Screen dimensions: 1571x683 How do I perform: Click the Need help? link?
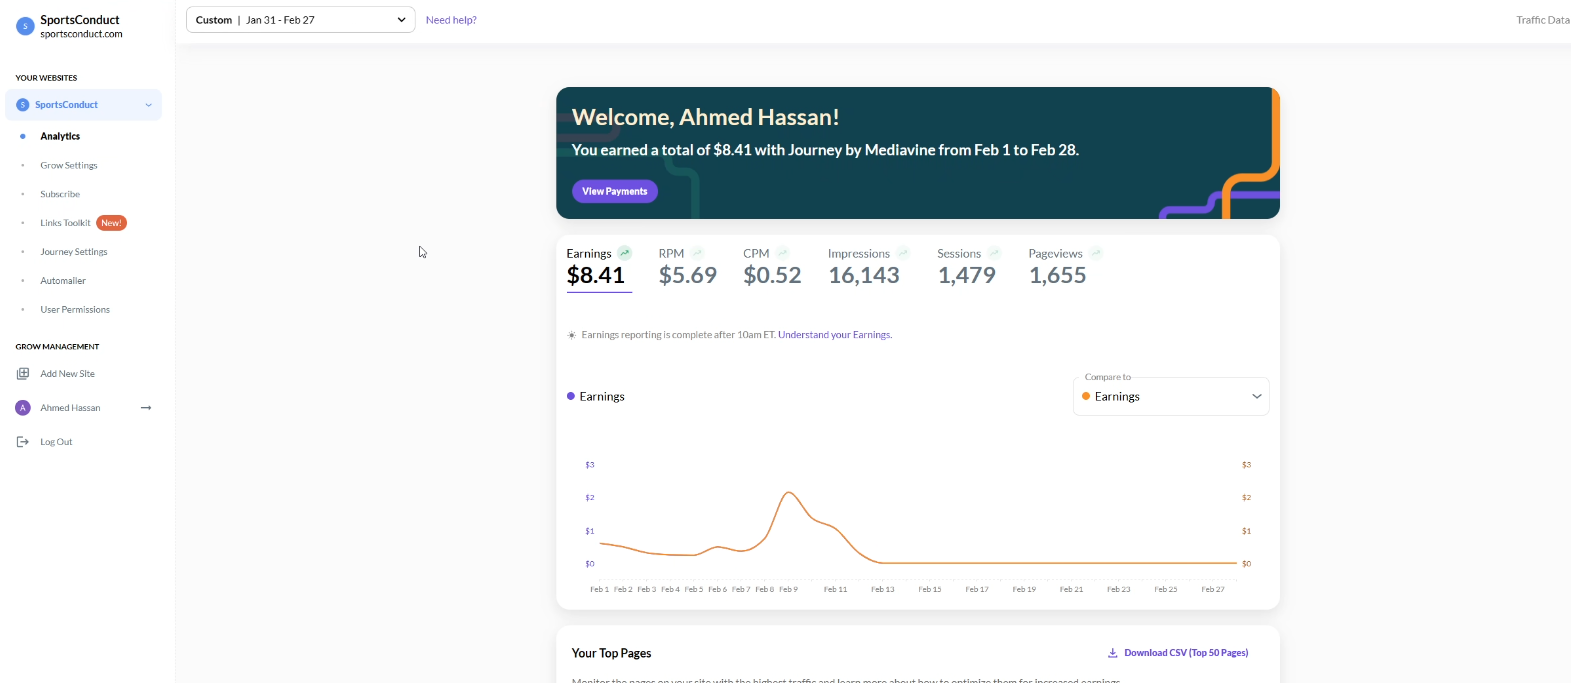451,20
